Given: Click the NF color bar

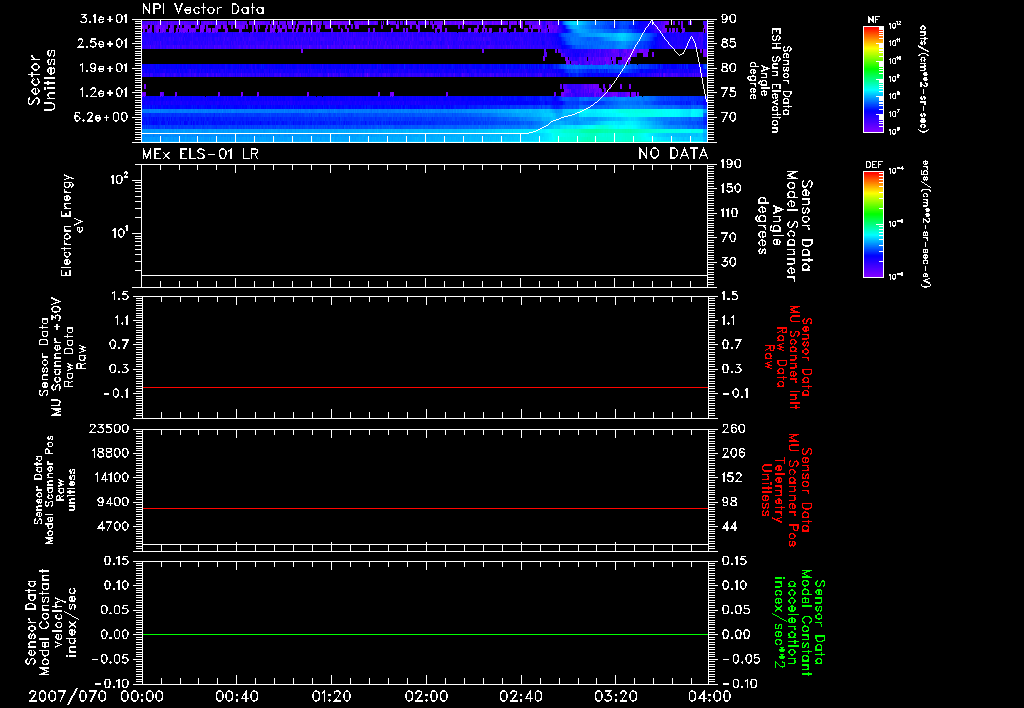Looking at the screenshot, I should (x=873, y=78).
